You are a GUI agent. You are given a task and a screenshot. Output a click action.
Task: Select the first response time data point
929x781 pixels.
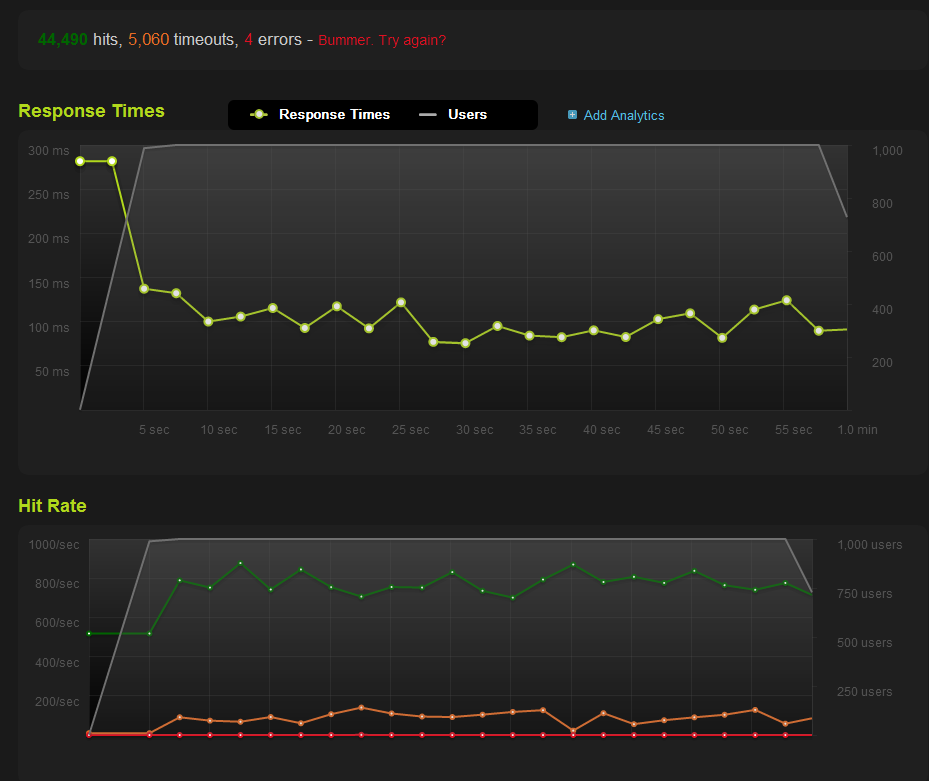80,161
